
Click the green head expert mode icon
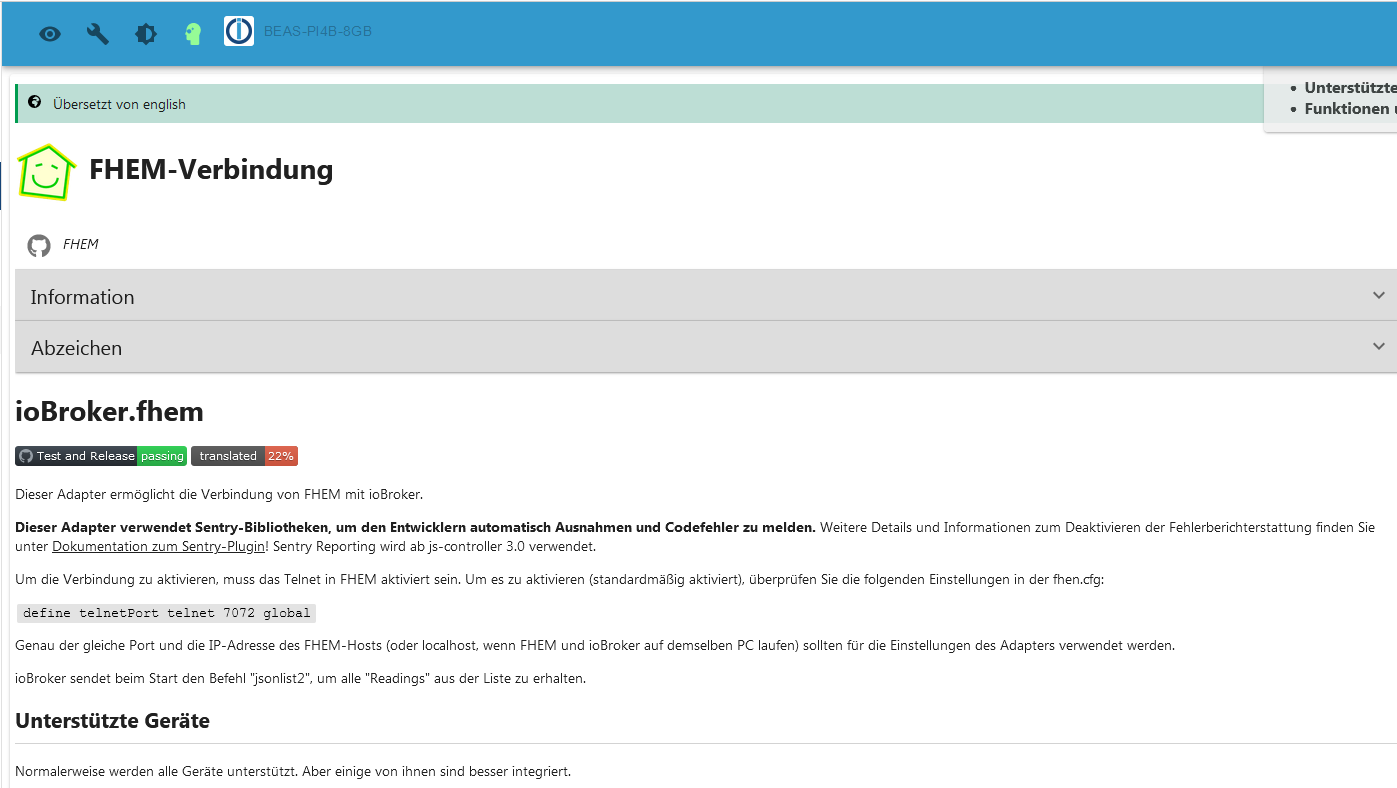[194, 34]
